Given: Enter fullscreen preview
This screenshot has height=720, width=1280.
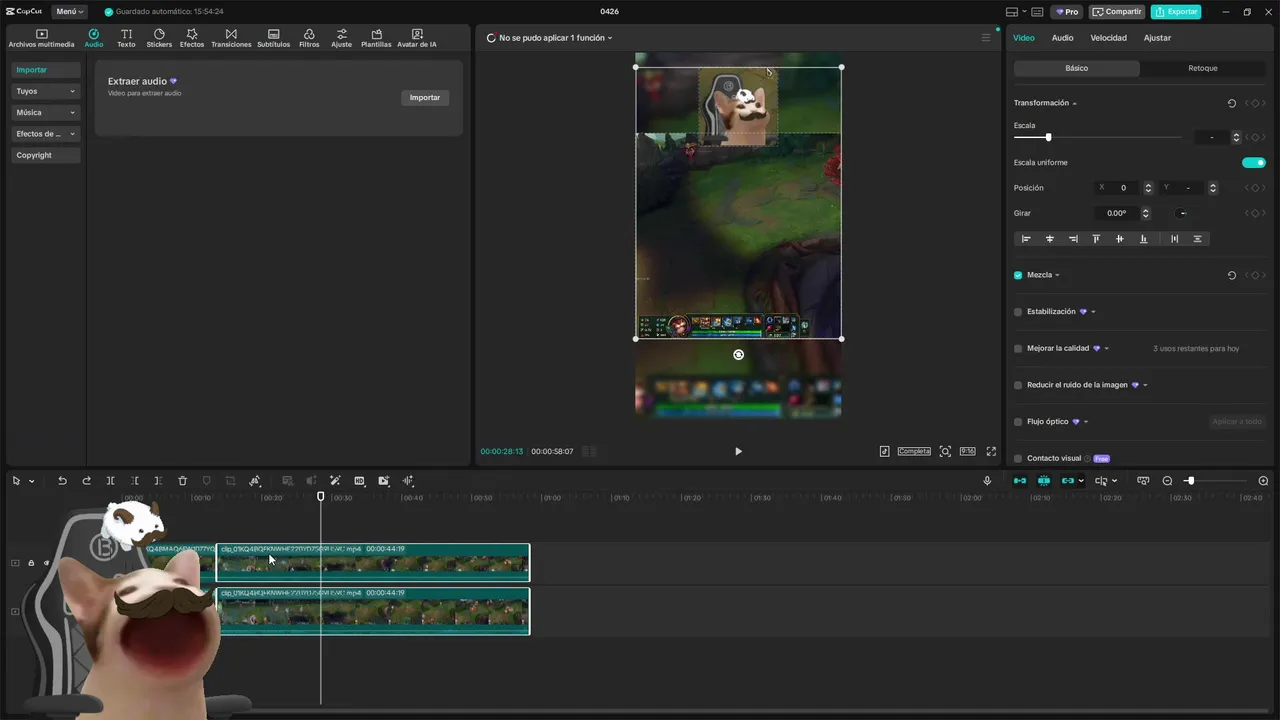Looking at the screenshot, I should pos(991,451).
